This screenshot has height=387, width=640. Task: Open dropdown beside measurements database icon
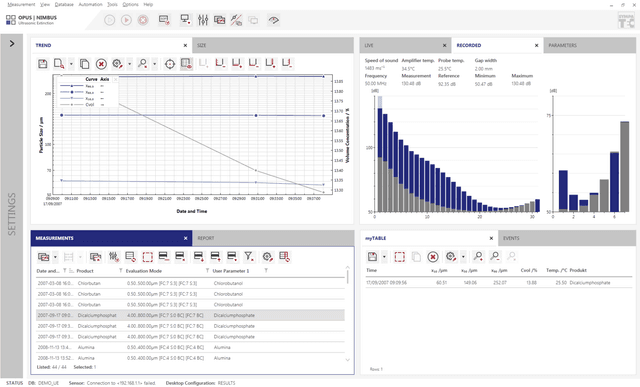pos(55,257)
